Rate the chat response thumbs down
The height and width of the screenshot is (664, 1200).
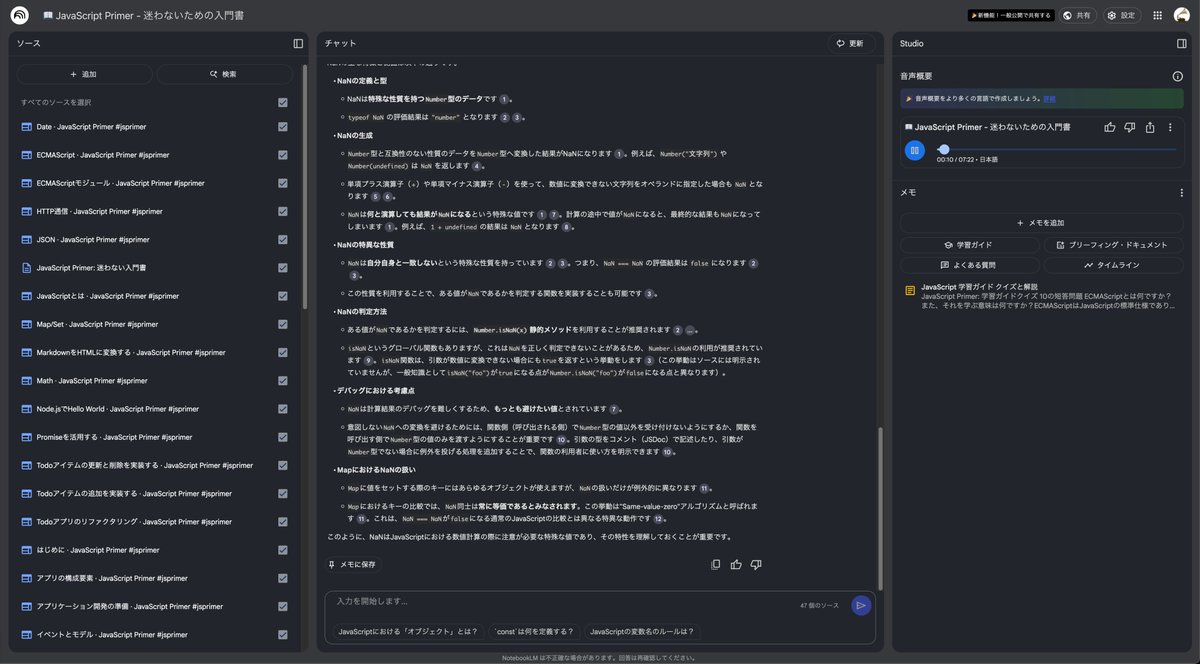tap(756, 564)
